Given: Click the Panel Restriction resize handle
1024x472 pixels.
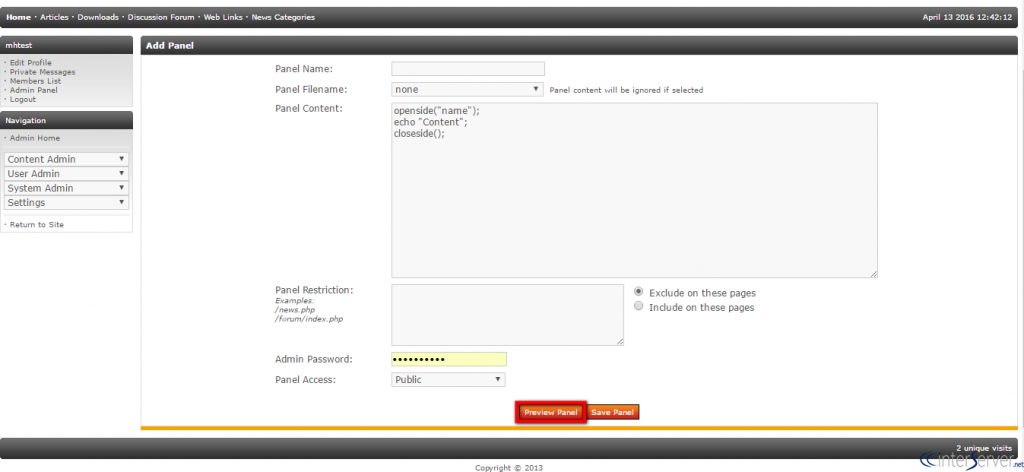Looking at the screenshot, I should pos(620,341).
